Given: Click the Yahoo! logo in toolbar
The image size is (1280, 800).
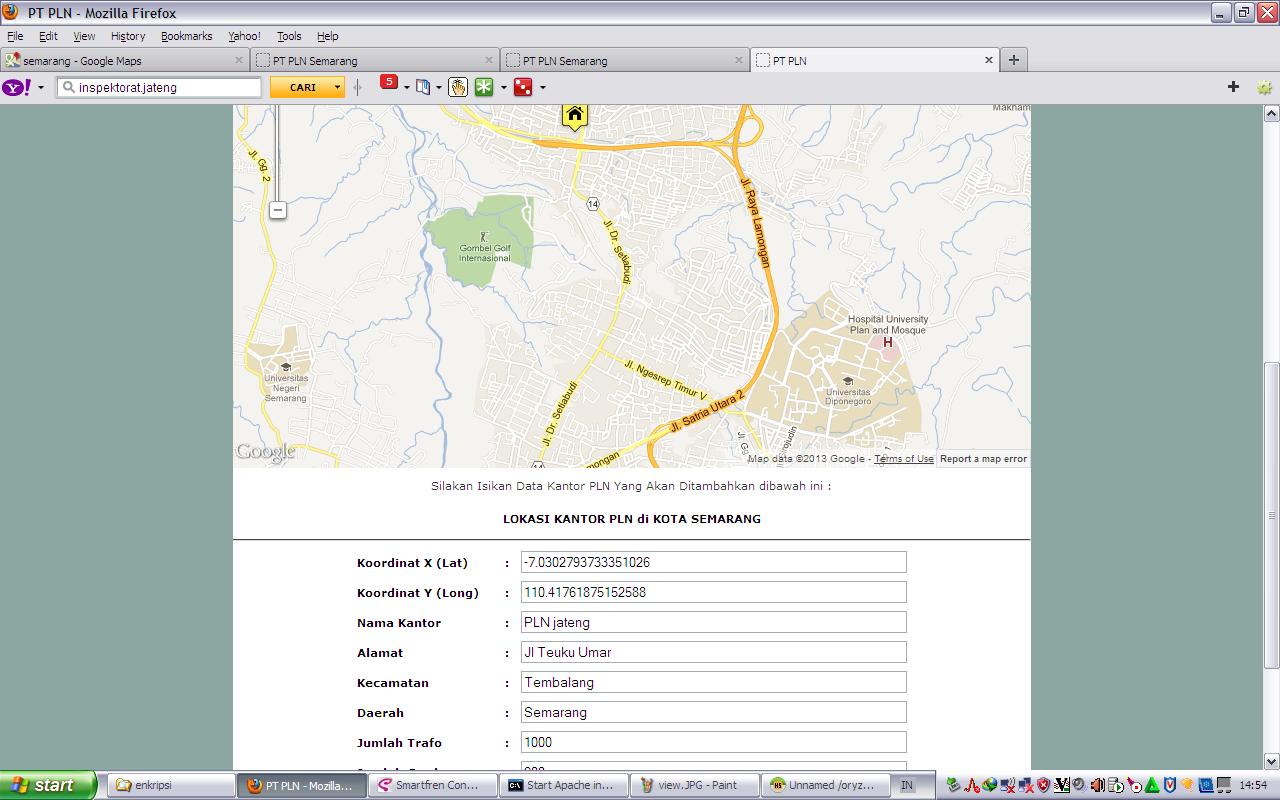Looking at the screenshot, I should point(16,87).
